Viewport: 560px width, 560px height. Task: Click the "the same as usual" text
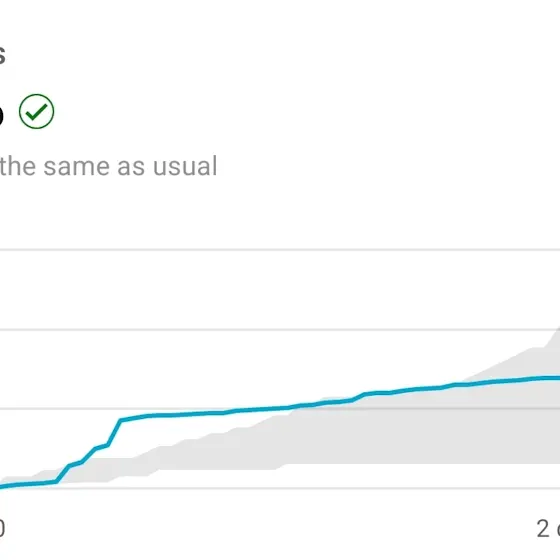pos(108,166)
